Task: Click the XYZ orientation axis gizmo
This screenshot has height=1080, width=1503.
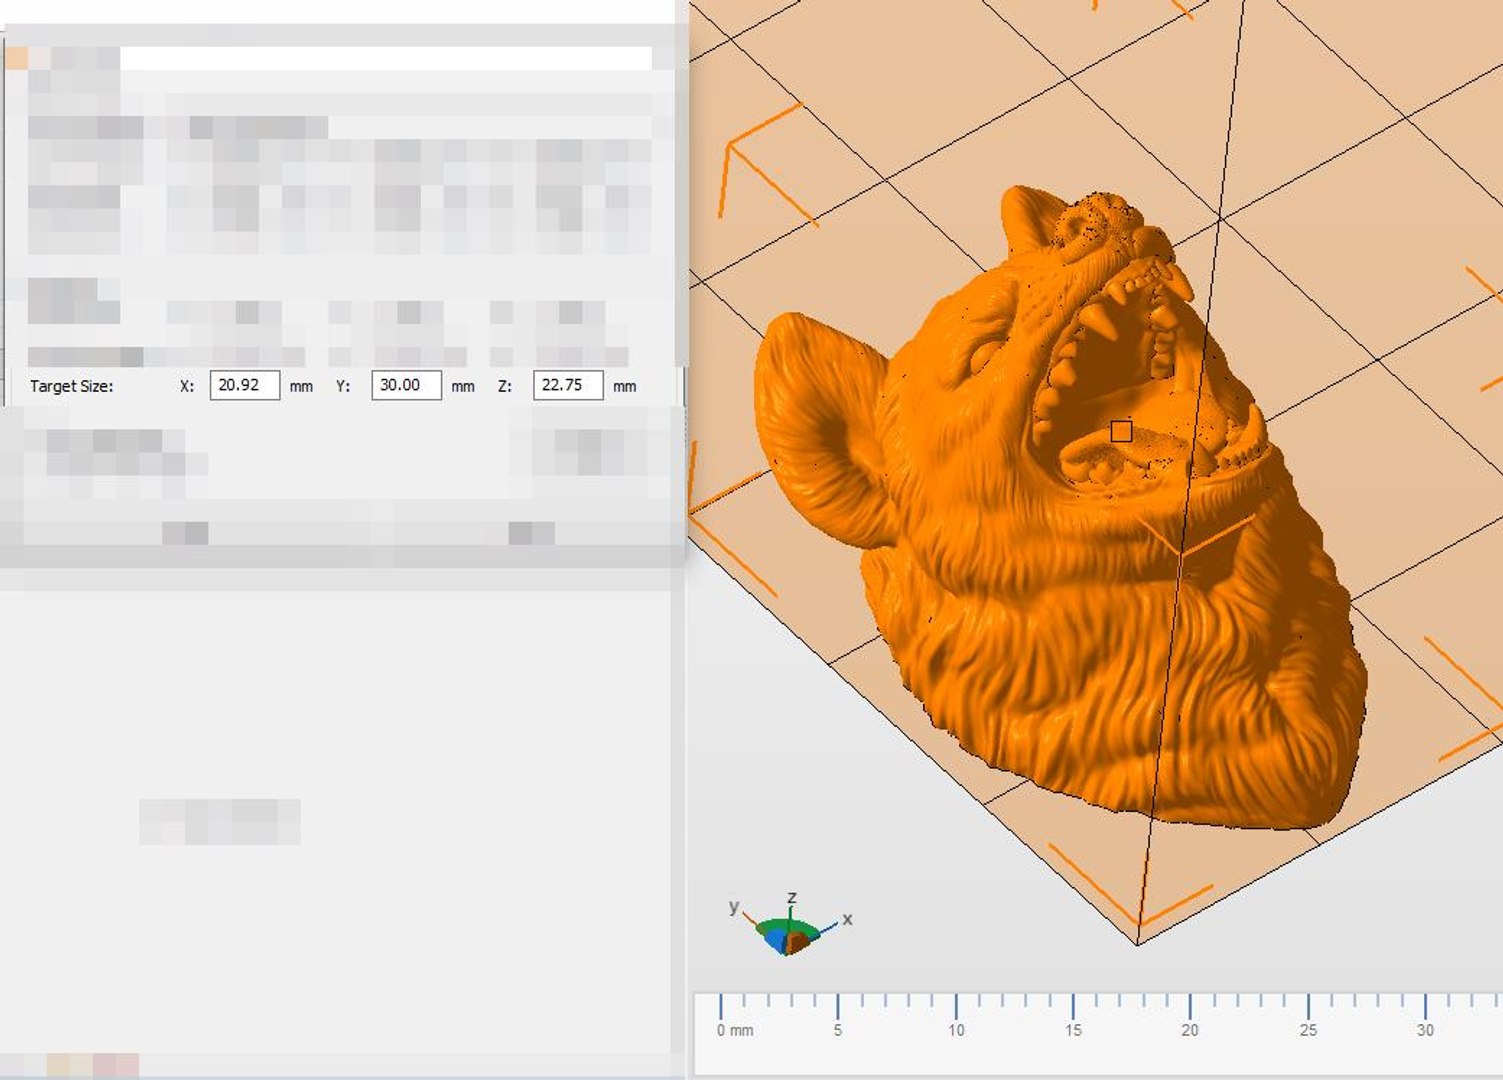Action: [x=790, y=923]
